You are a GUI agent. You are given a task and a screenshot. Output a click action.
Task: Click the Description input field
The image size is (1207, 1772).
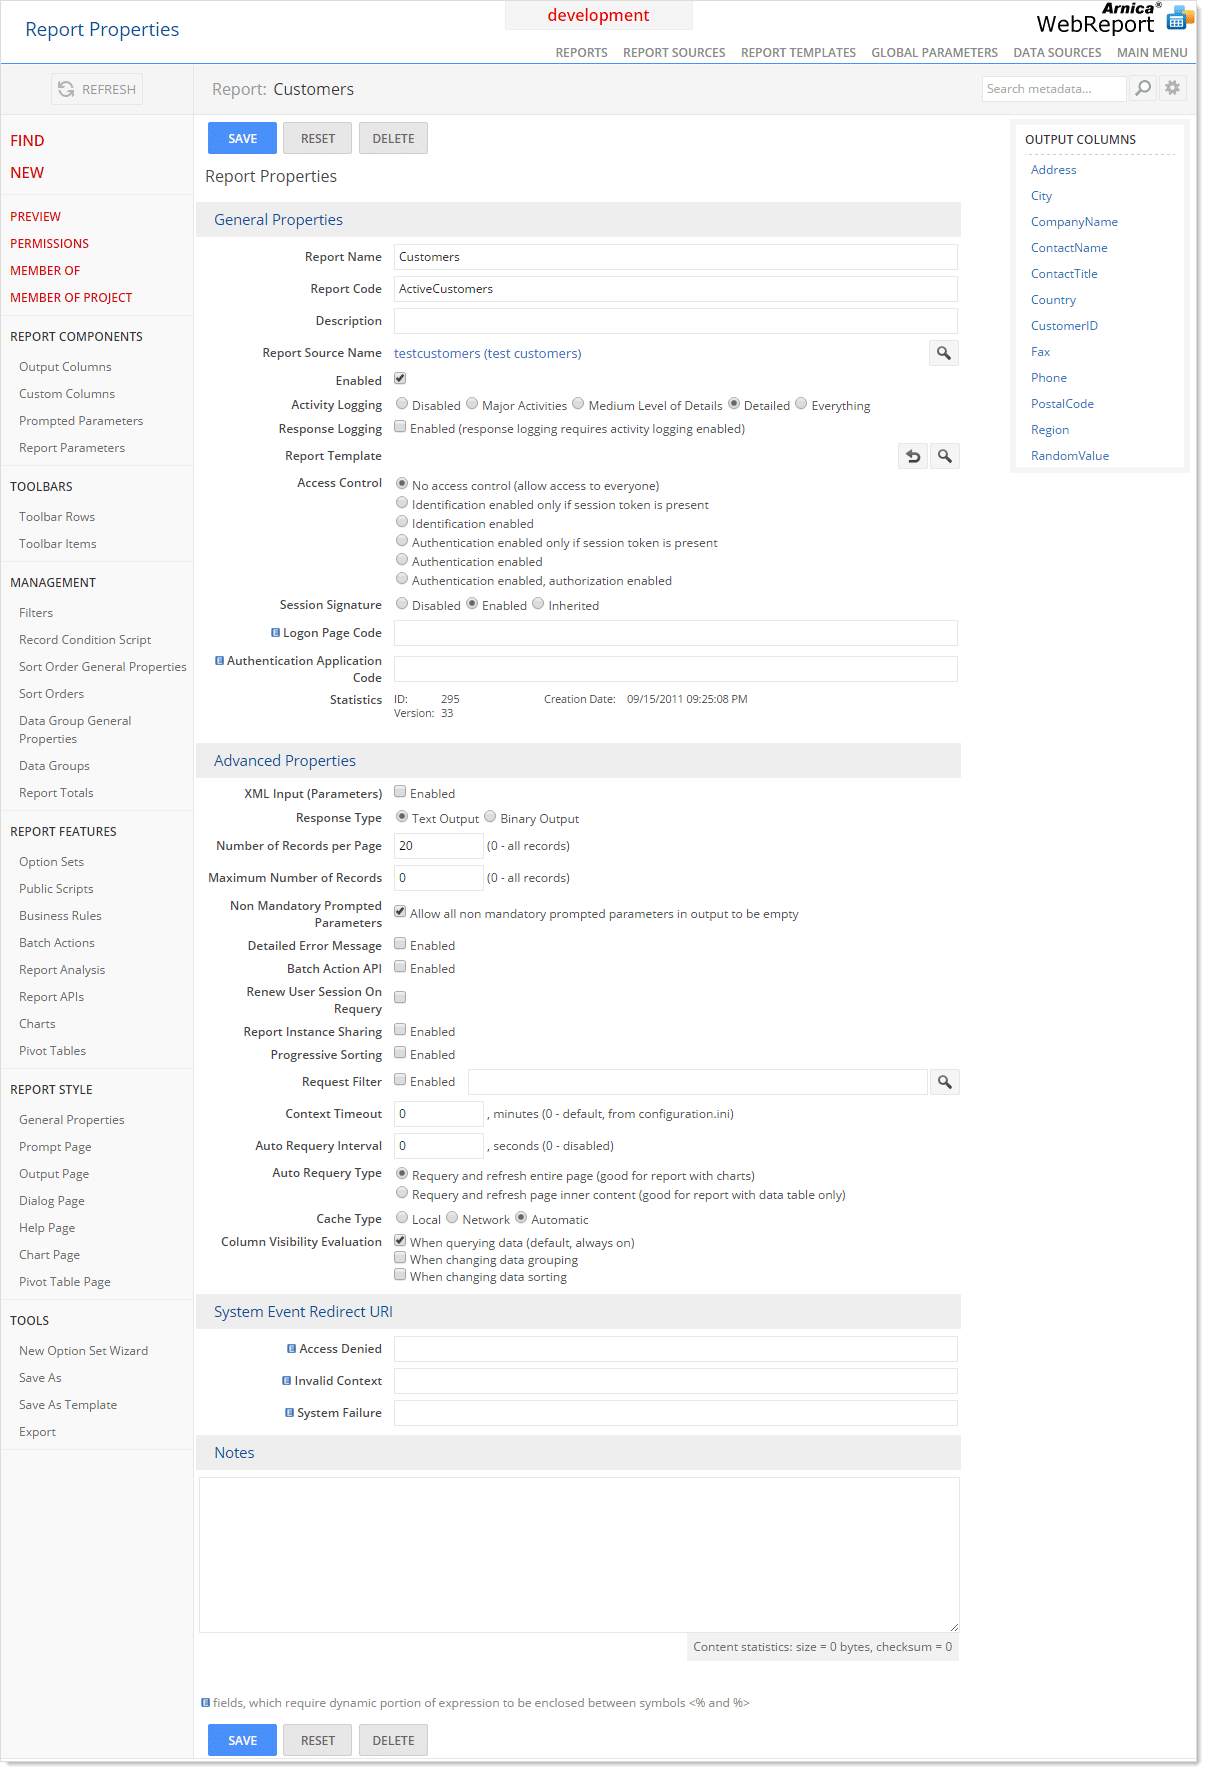coord(676,321)
